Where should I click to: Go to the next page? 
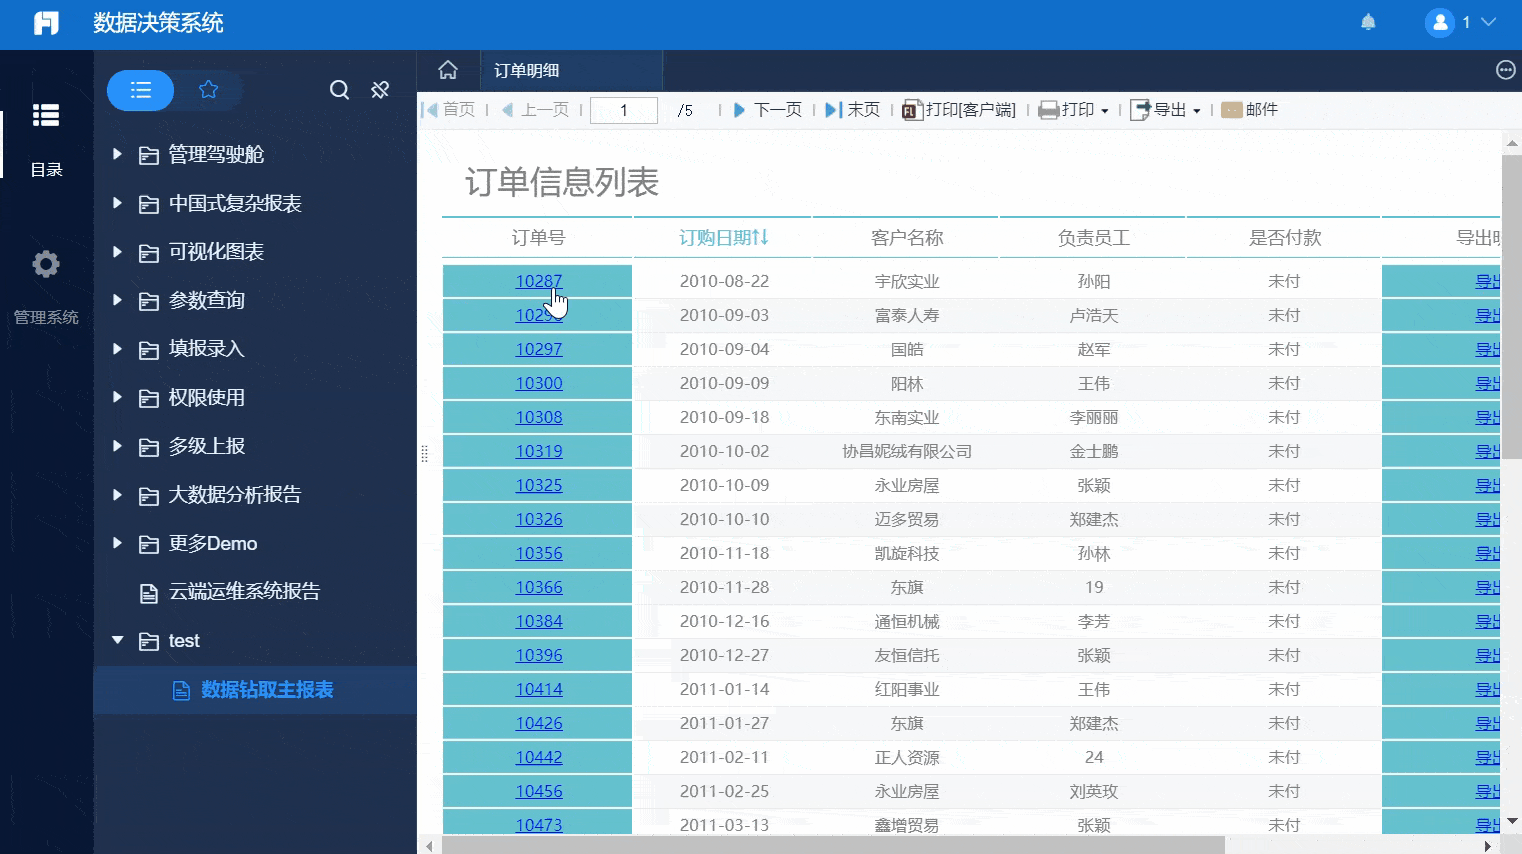[x=768, y=110]
